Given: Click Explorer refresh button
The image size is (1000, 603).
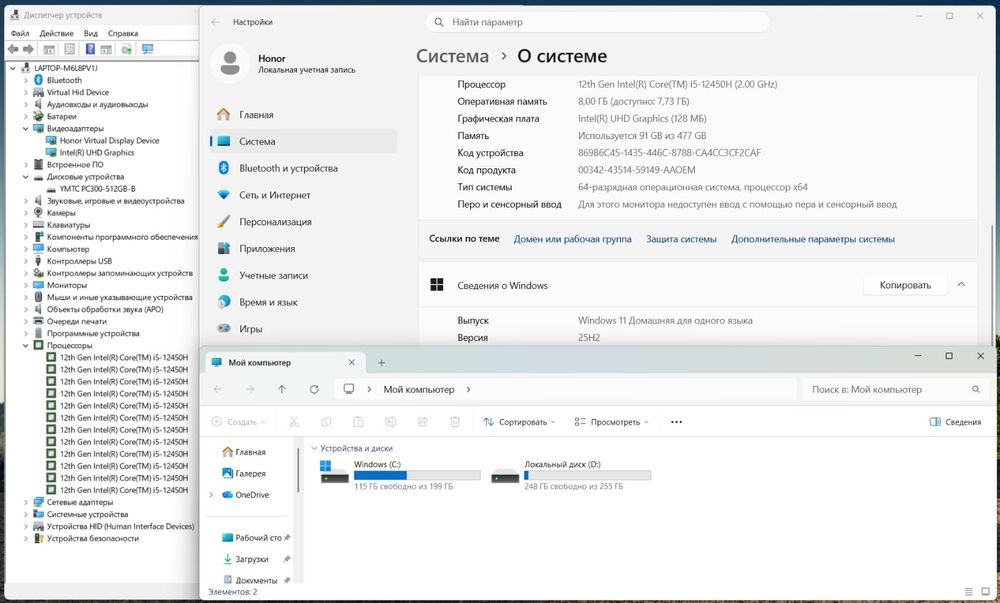Looking at the screenshot, I should pos(314,389).
